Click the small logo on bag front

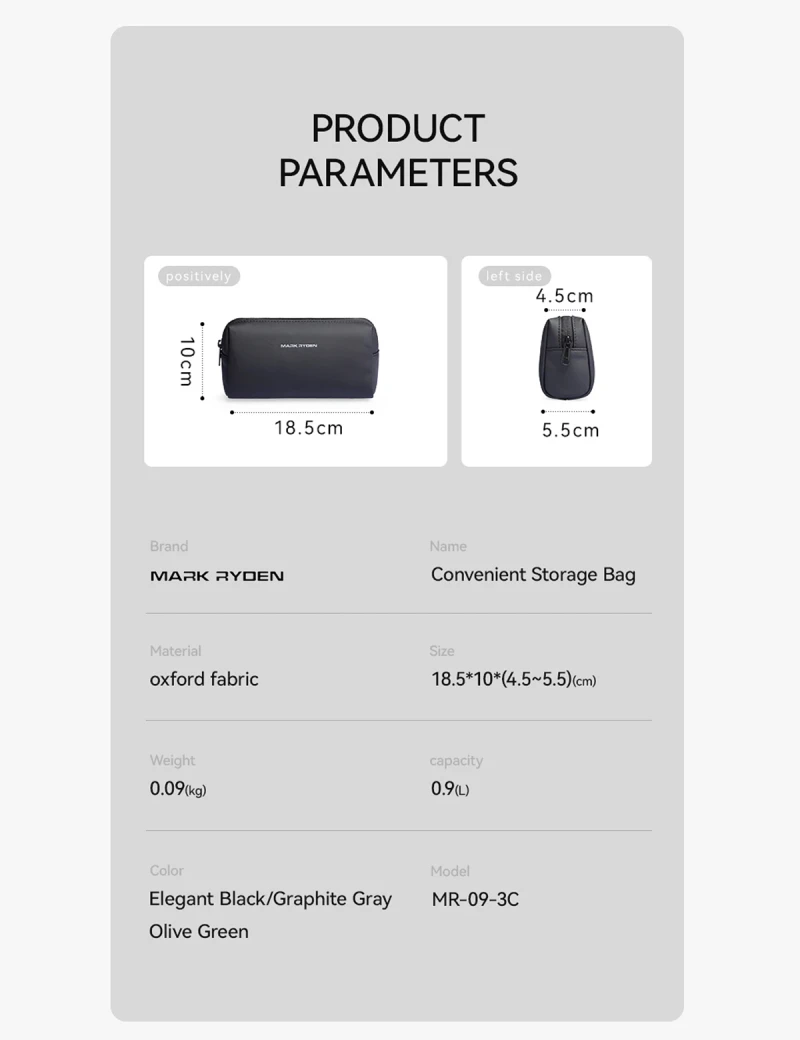[299, 346]
